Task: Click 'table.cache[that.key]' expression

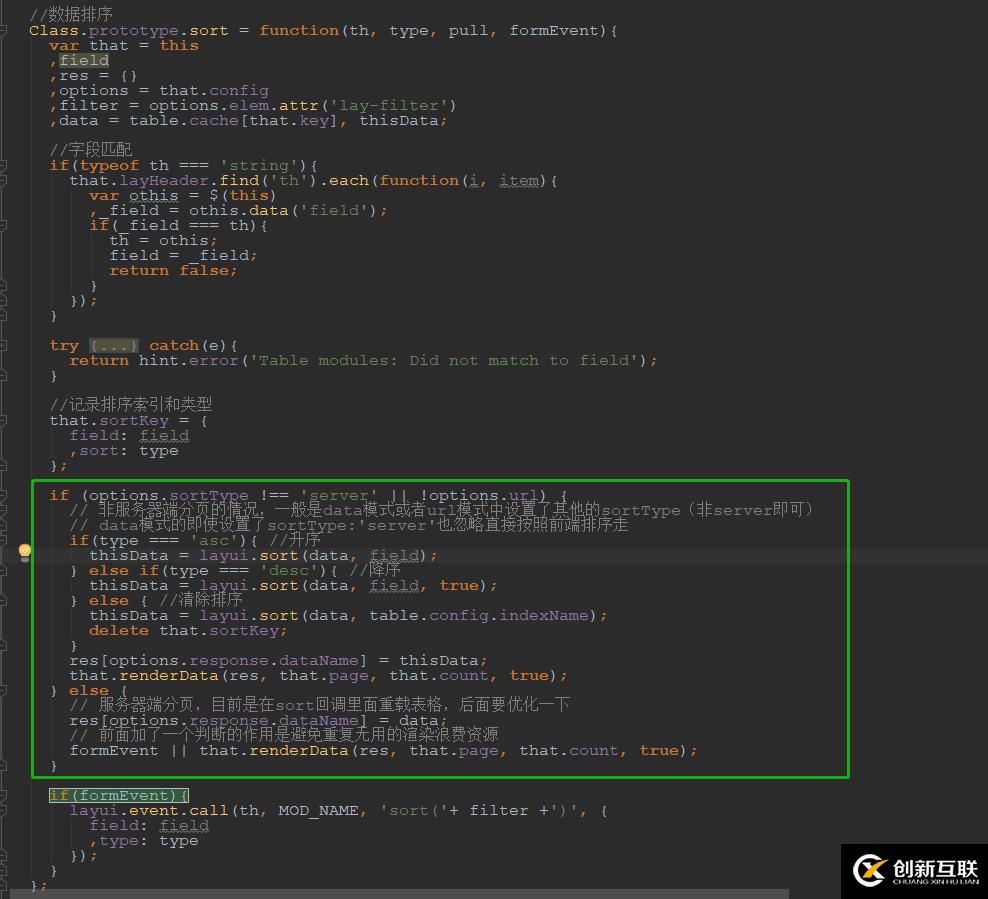Action: pos(234,120)
